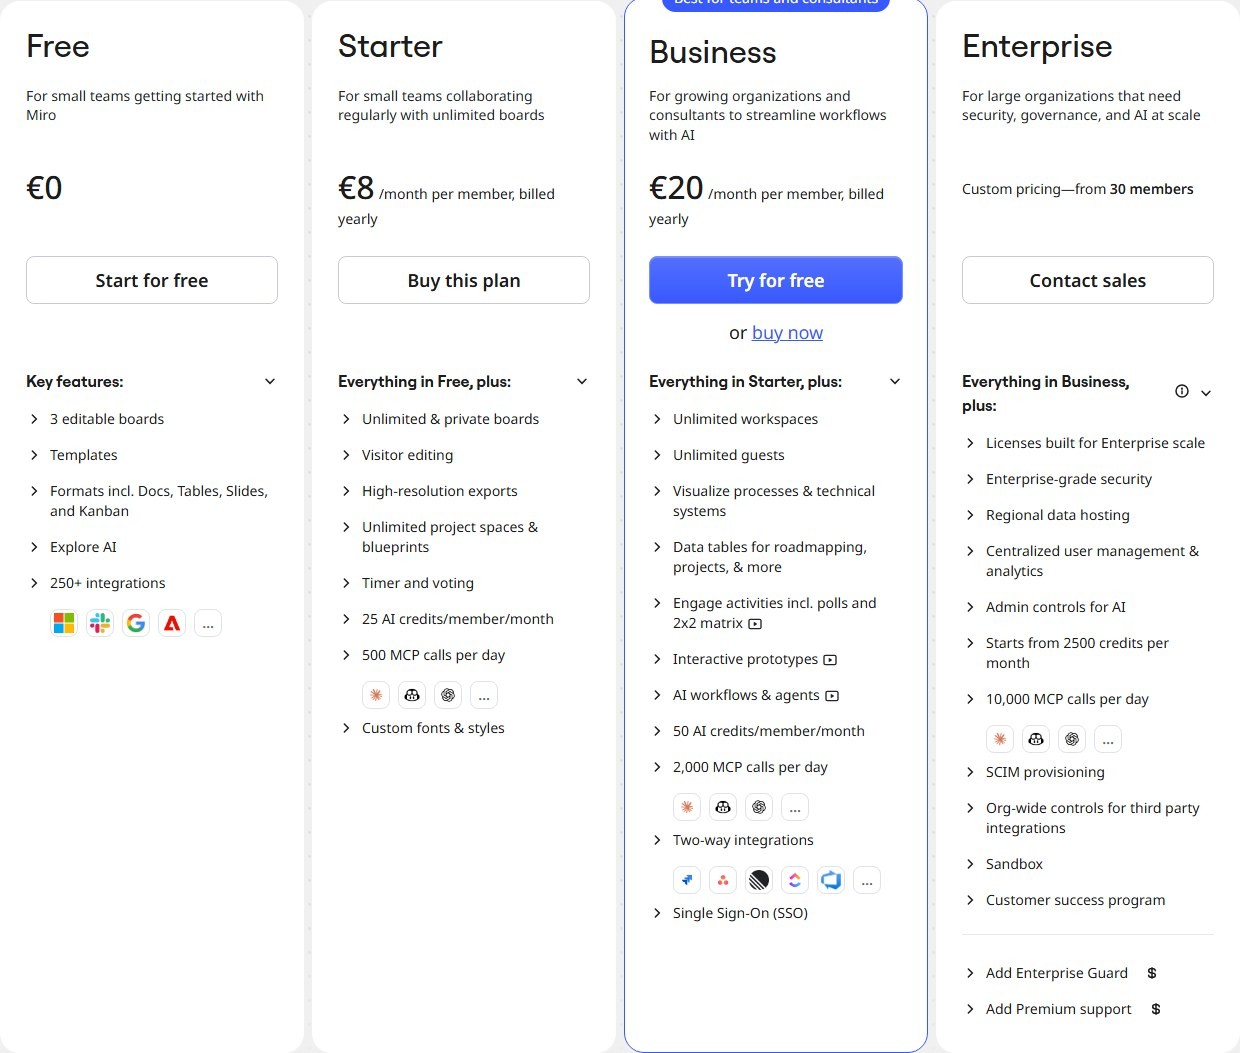
Task: Follow the buy now link
Action: 787,333
